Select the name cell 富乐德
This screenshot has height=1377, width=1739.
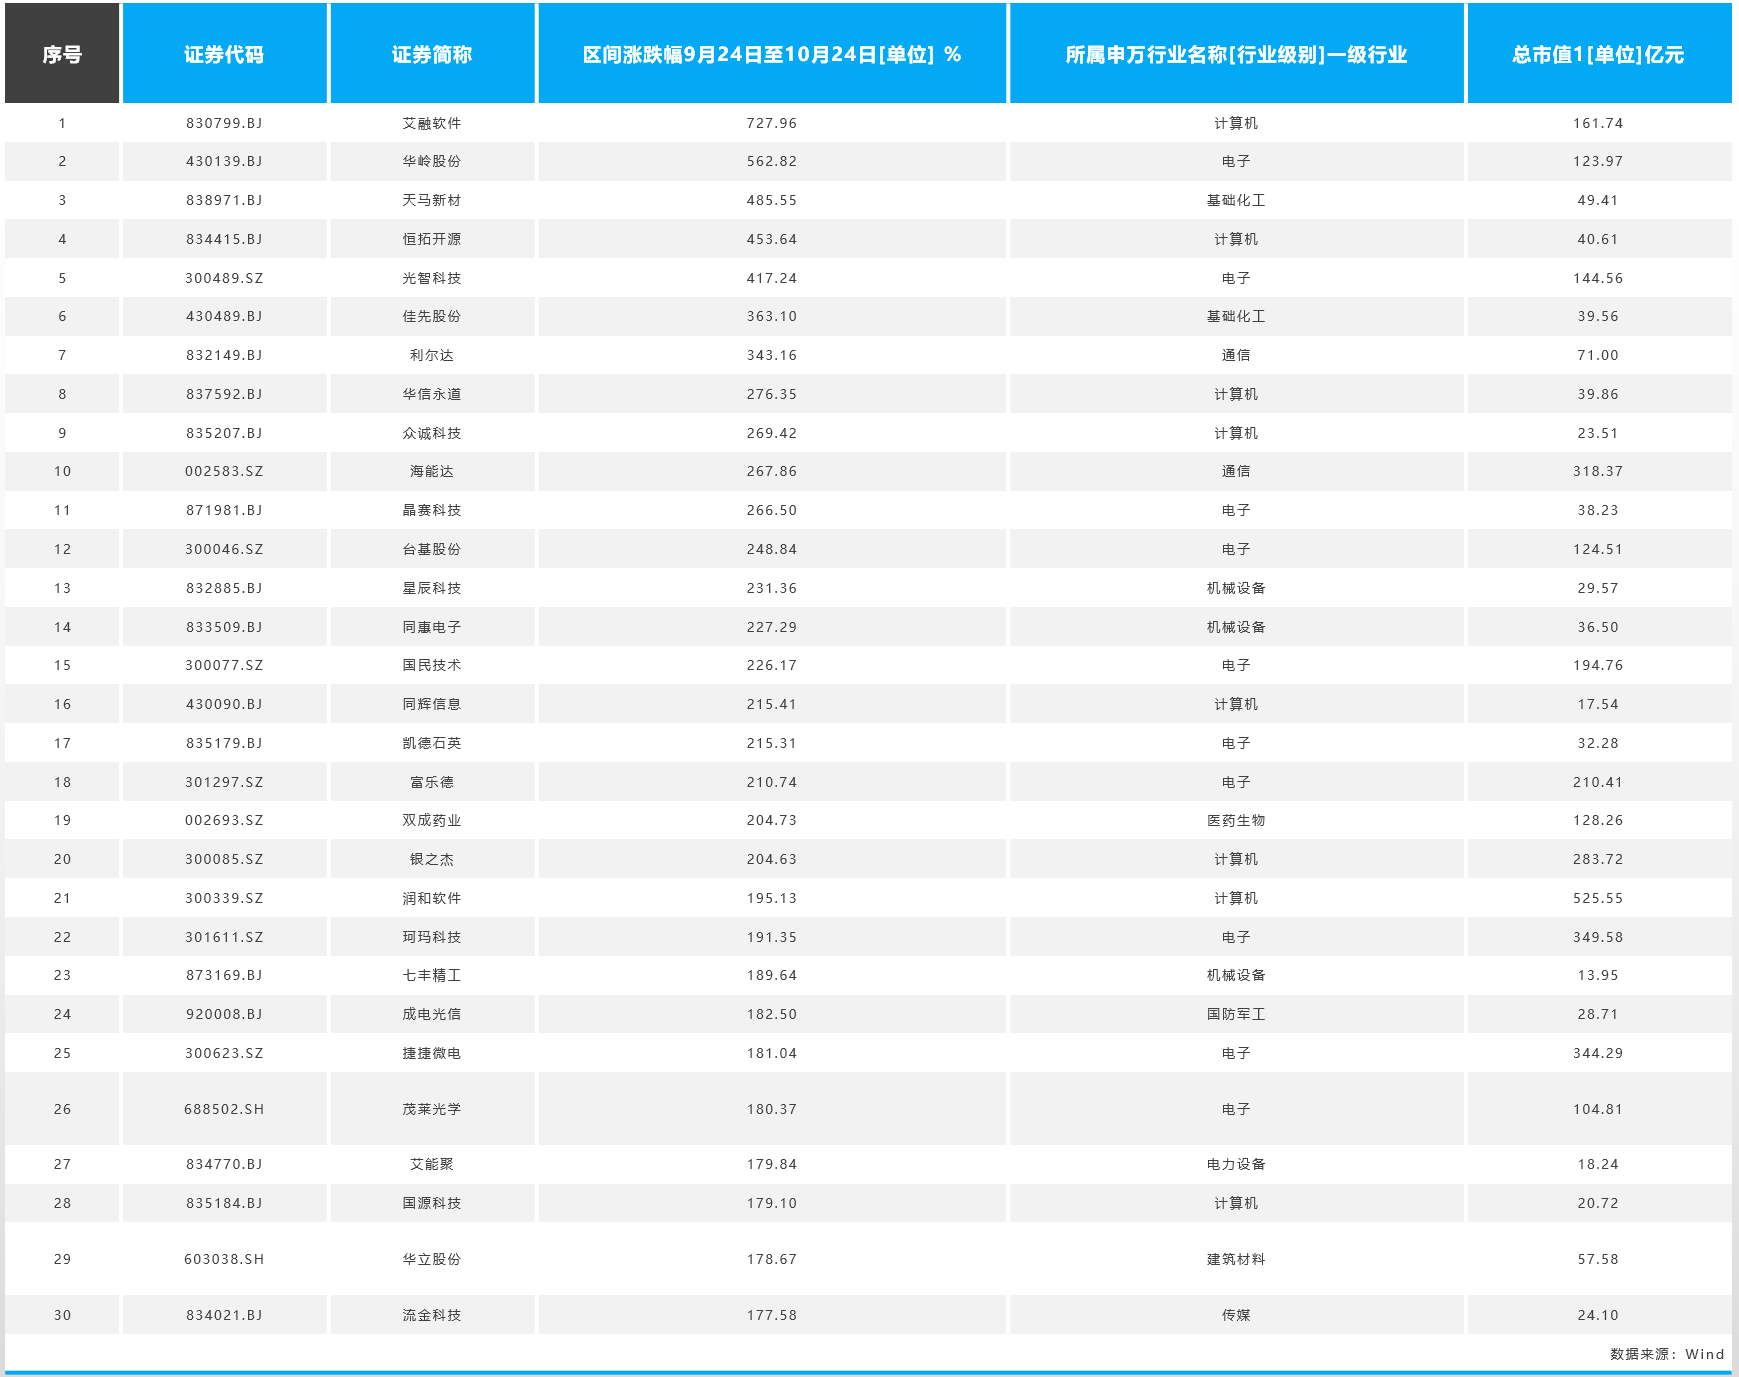(x=432, y=782)
